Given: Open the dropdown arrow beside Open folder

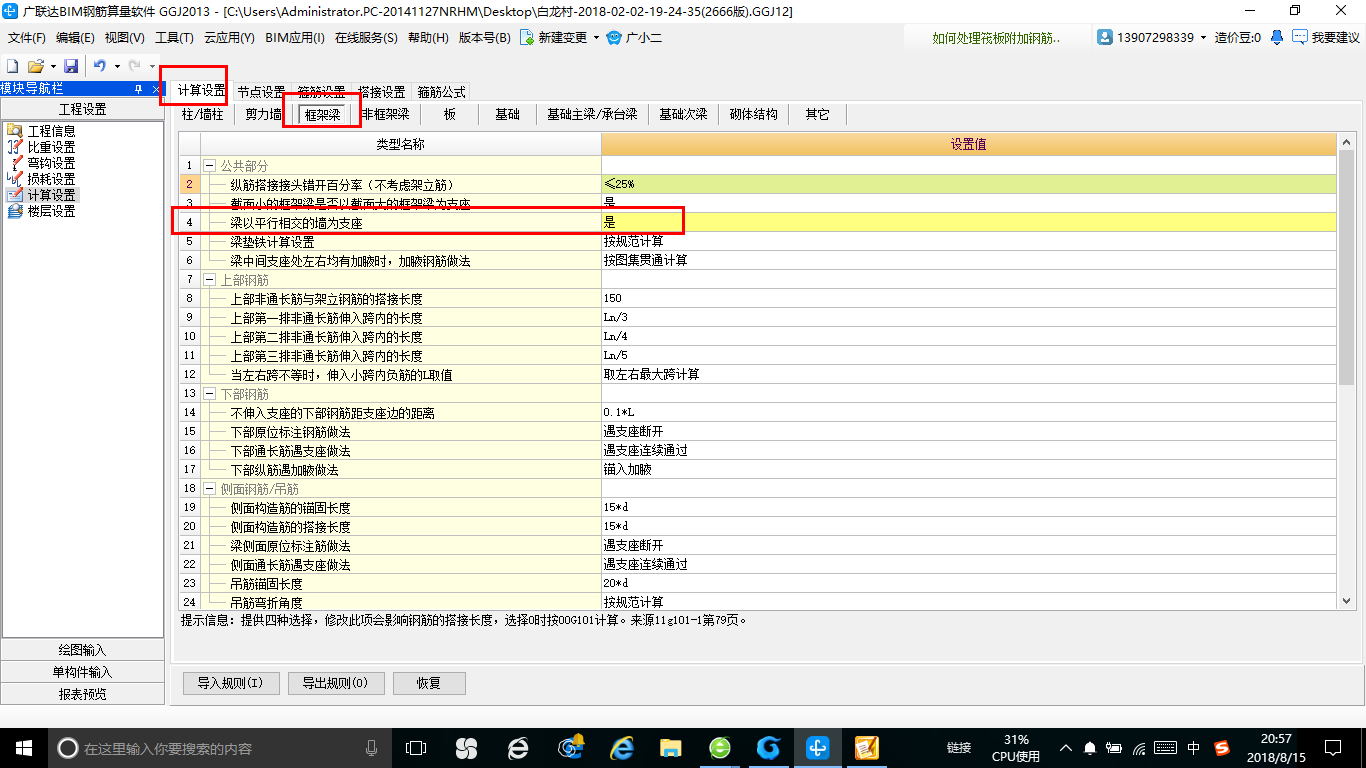Looking at the screenshot, I should coord(53,66).
